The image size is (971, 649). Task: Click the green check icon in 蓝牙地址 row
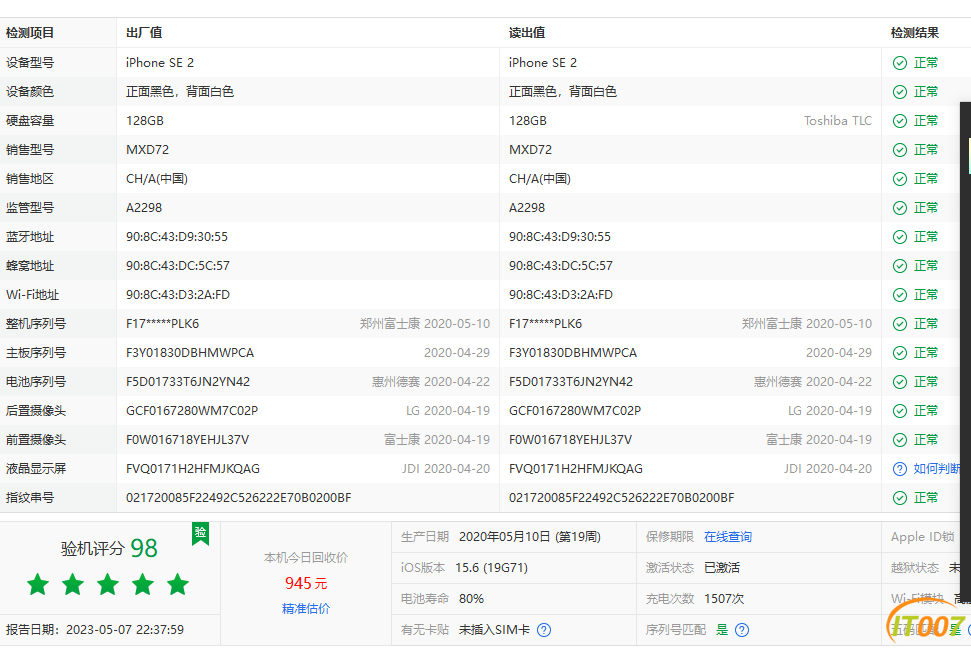(900, 237)
